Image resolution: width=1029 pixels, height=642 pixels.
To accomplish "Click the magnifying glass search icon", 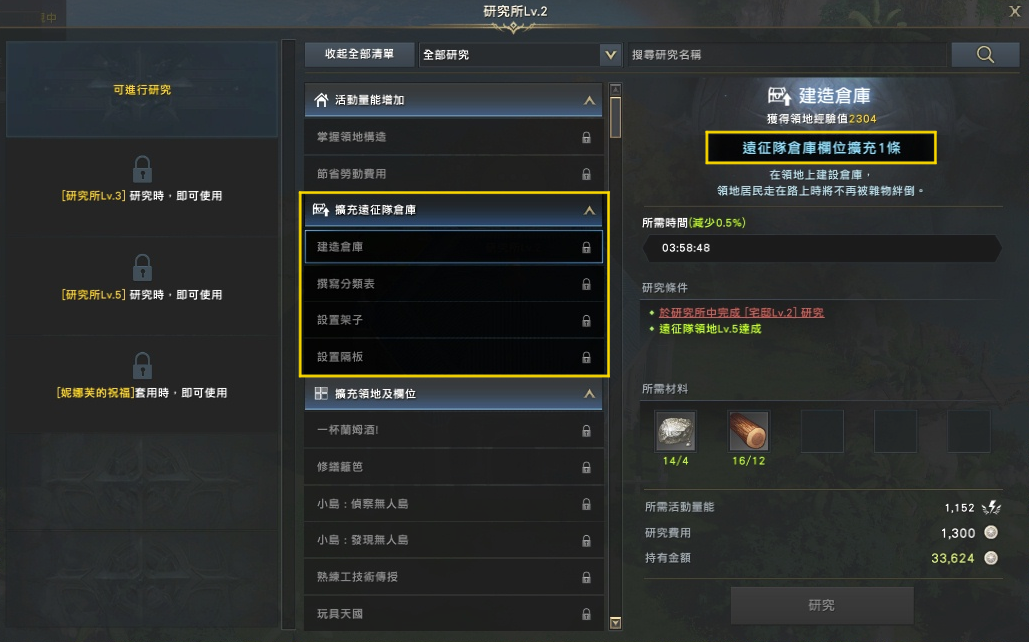I will (984, 54).
